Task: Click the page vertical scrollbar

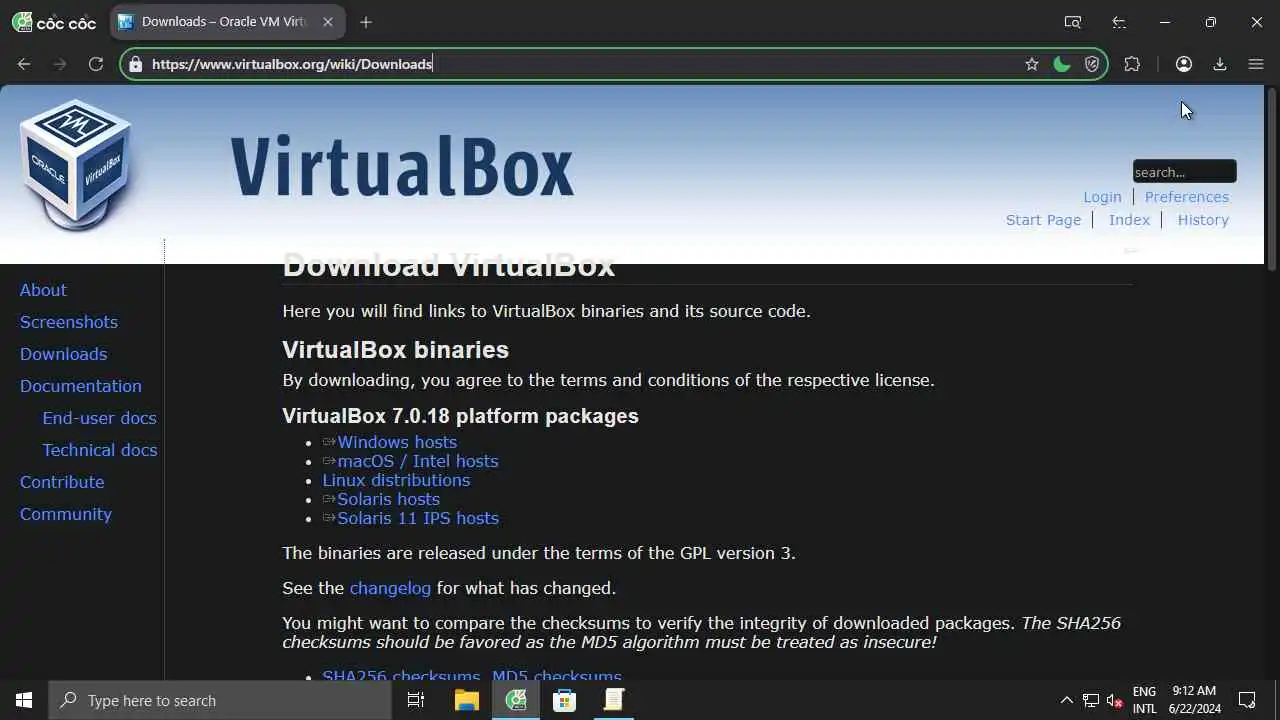Action: (x=1272, y=180)
